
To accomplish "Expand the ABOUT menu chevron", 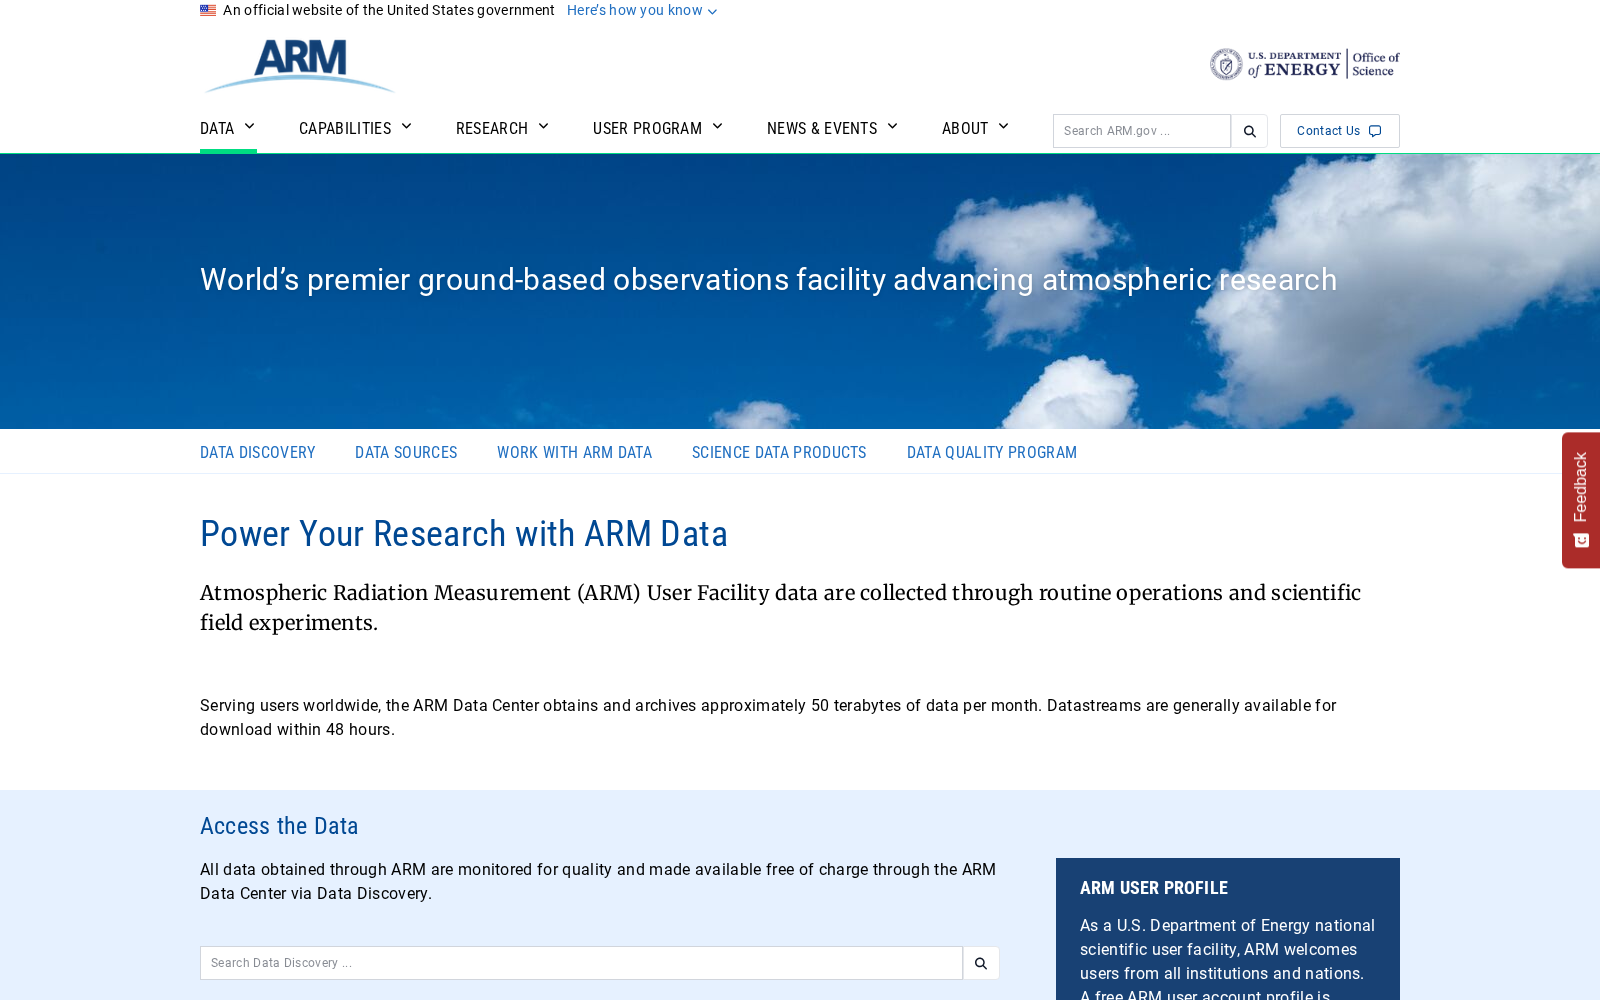I will pyautogui.click(x=1004, y=127).
